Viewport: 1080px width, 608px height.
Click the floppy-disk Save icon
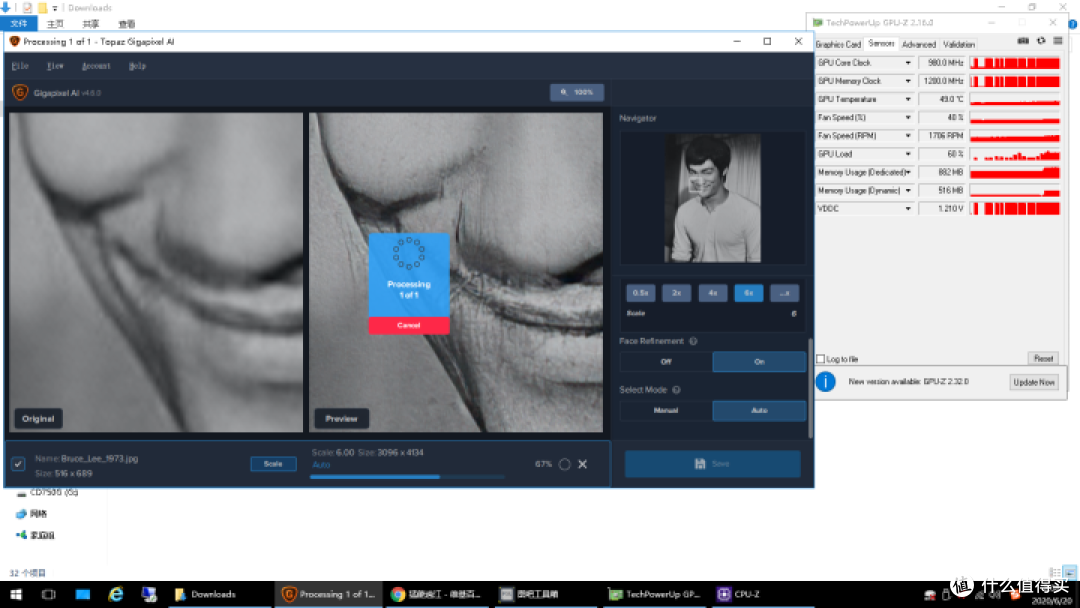(x=700, y=464)
